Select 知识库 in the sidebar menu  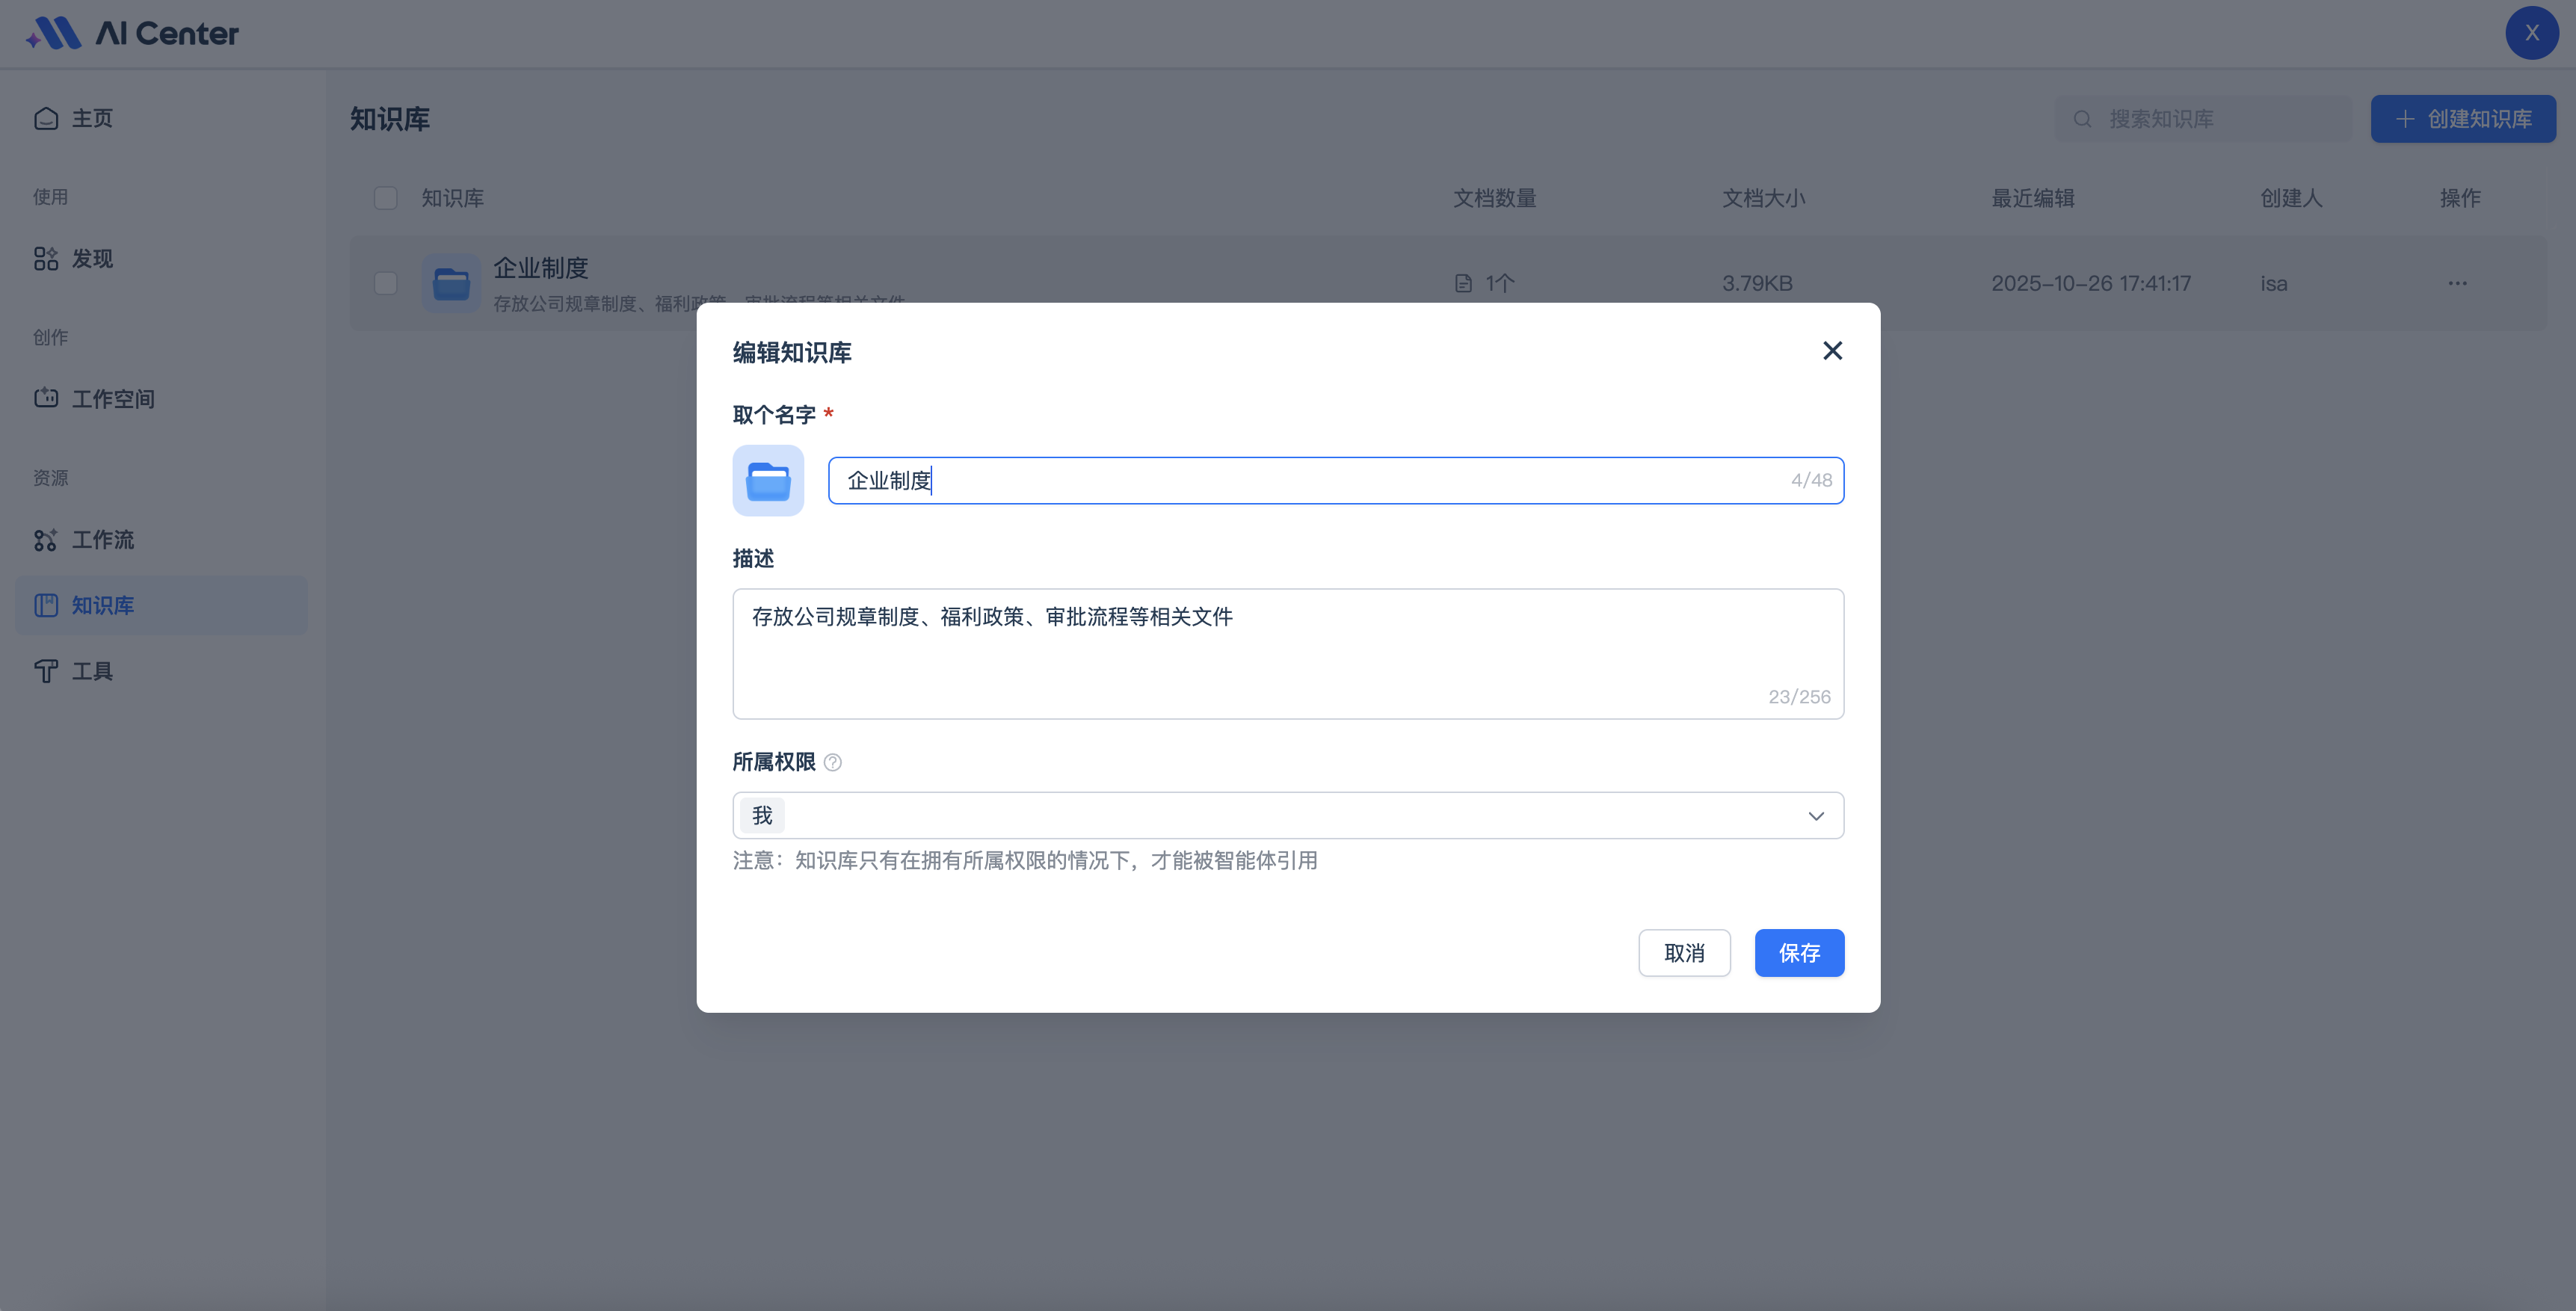(102, 605)
